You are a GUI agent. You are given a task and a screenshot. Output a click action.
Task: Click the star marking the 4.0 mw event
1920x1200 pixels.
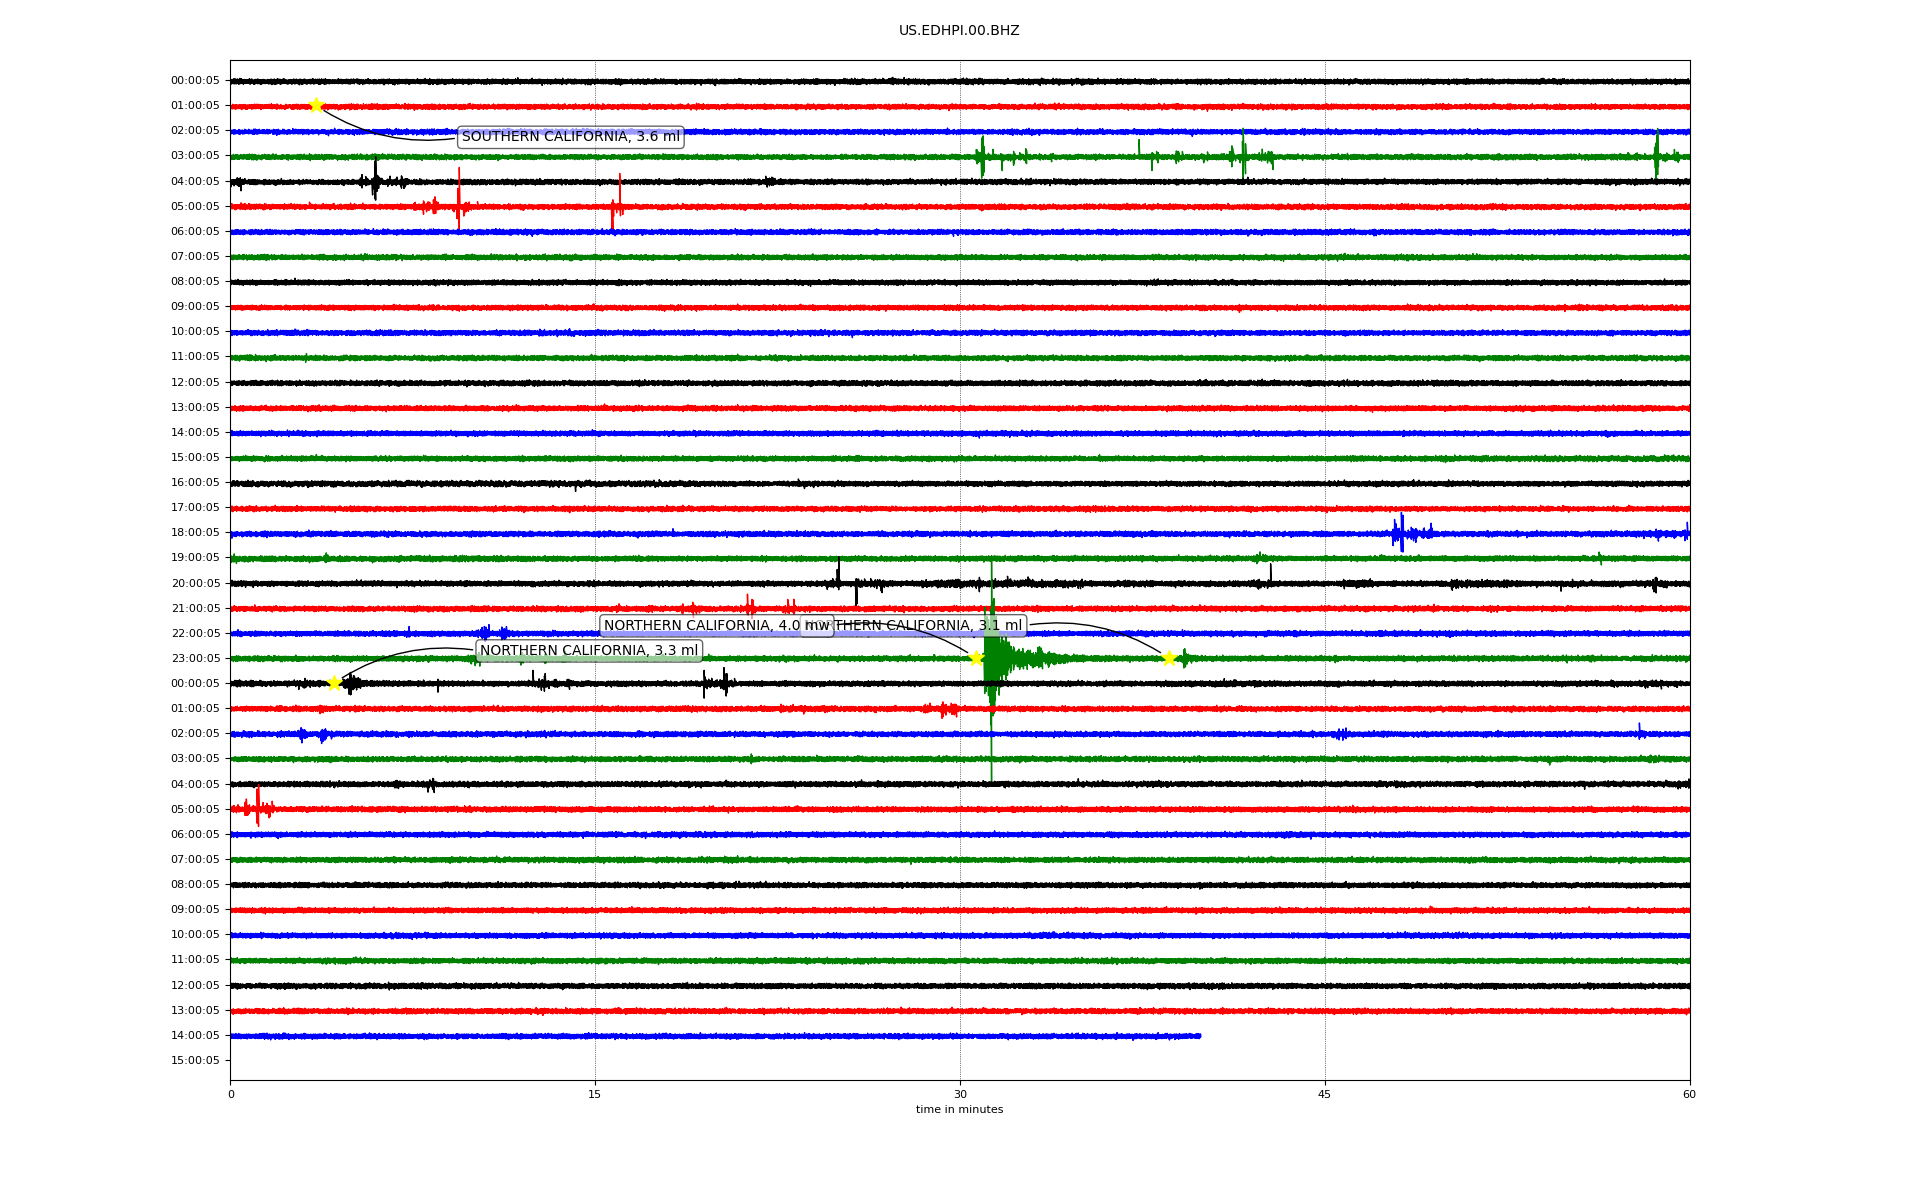(976, 658)
